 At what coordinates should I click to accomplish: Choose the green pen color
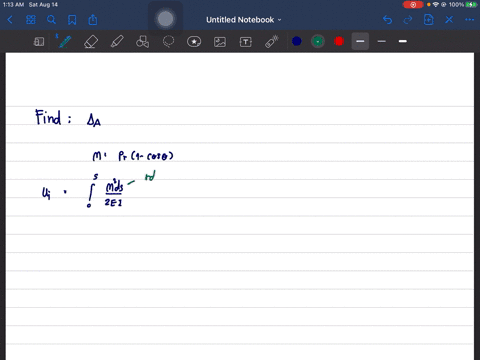(x=318, y=41)
